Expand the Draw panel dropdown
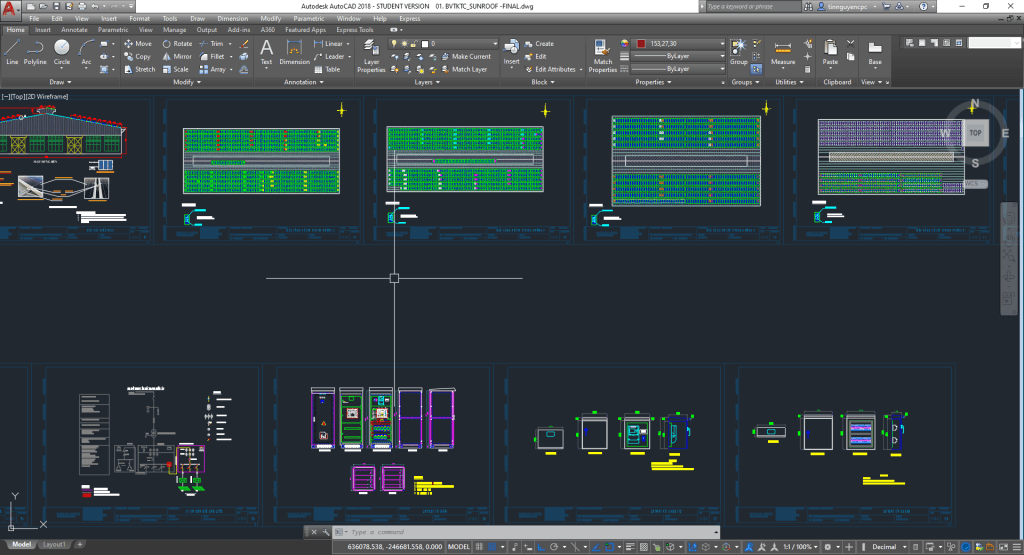Viewport: 1024px width, 555px height. (60, 82)
